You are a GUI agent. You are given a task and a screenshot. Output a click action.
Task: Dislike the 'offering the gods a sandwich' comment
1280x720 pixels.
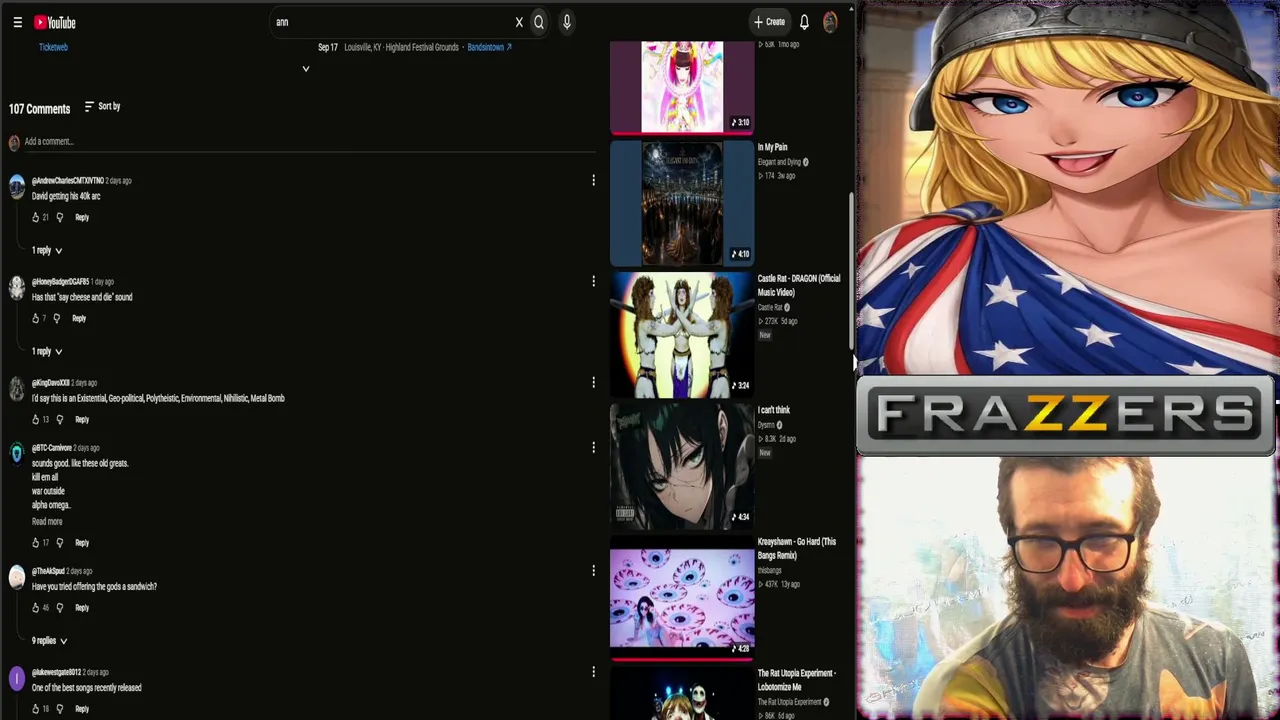pos(60,608)
